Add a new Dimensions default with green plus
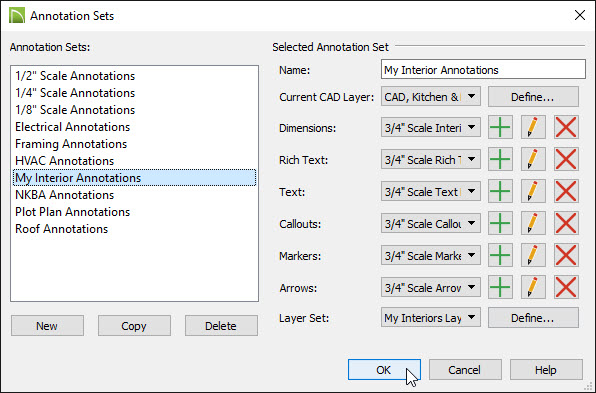Viewport: 596px width, 393px height. [500, 127]
